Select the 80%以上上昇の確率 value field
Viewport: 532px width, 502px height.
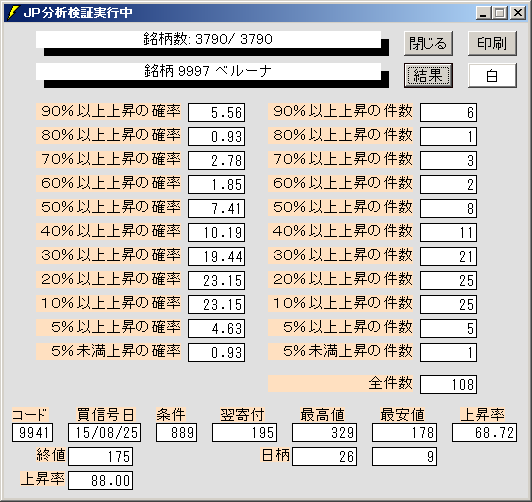(216, 136)
